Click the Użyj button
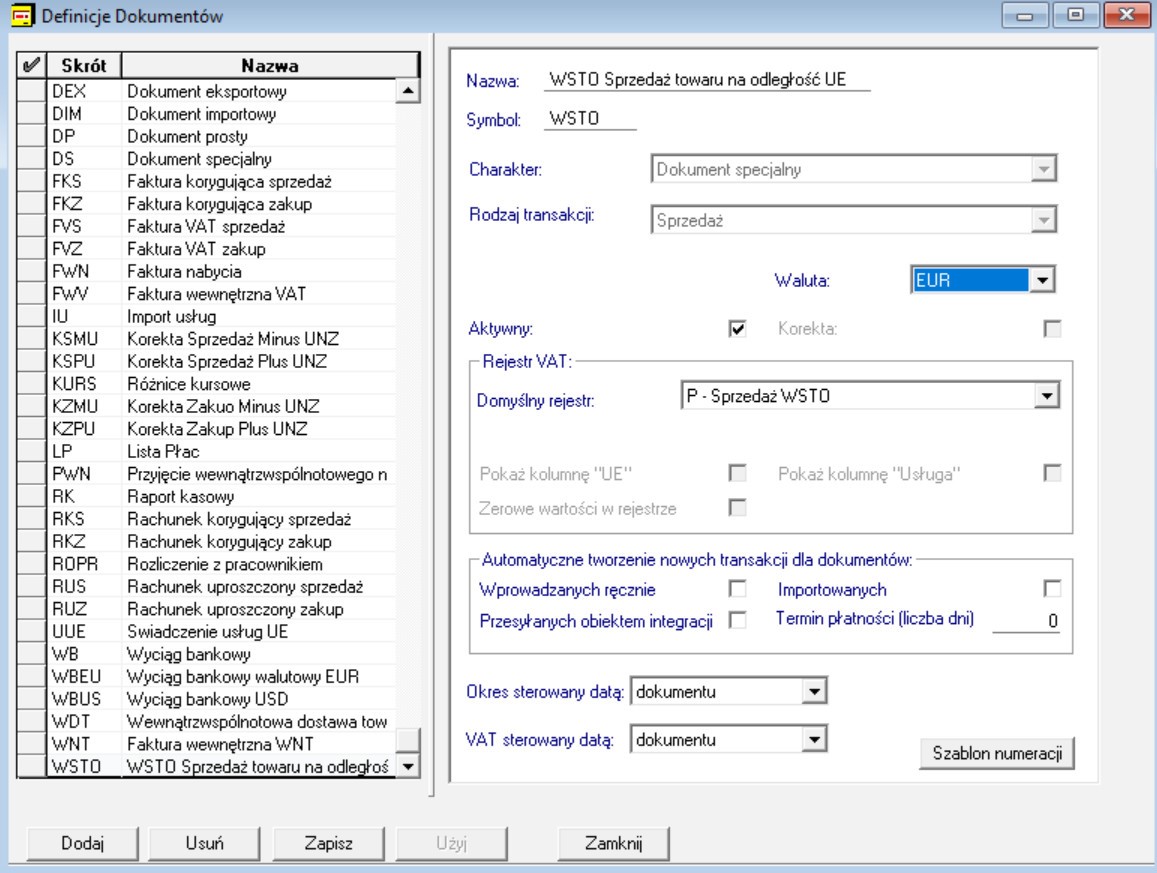Screen dimensions: 1157x873 tap(452, 843)
